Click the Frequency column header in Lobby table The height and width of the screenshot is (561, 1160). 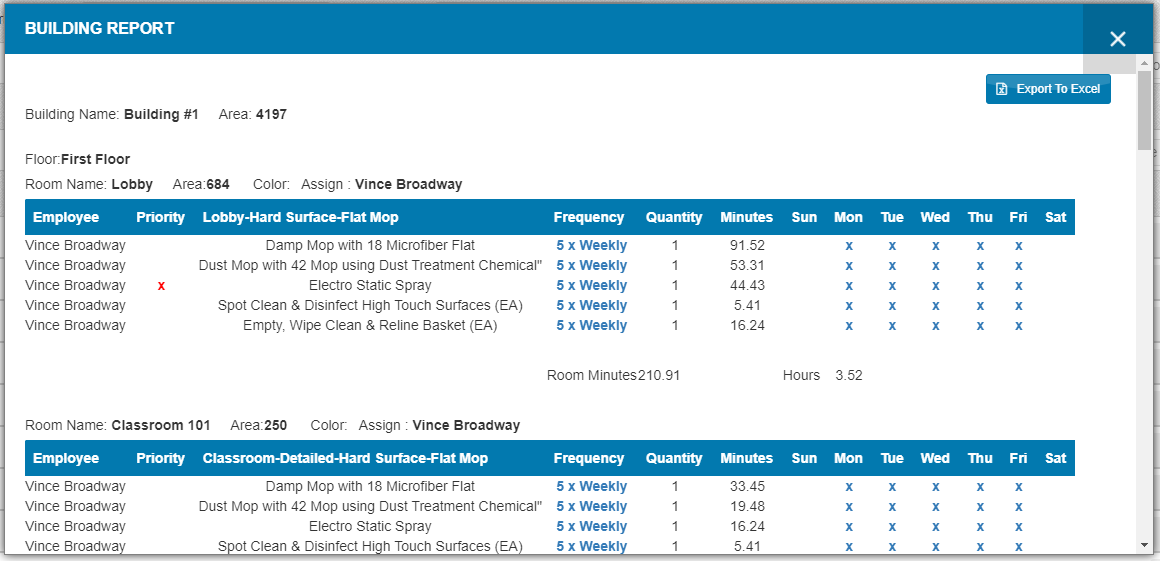coord(588,217)
